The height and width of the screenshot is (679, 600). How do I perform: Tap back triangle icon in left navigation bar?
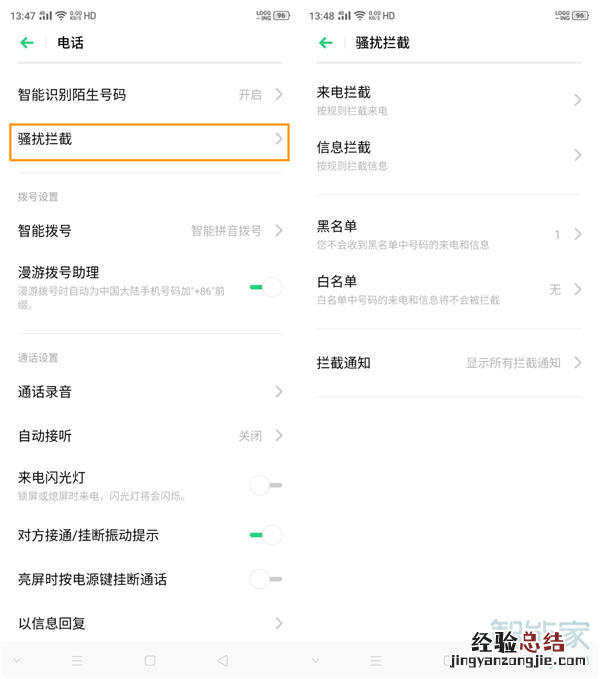[222, 661]
